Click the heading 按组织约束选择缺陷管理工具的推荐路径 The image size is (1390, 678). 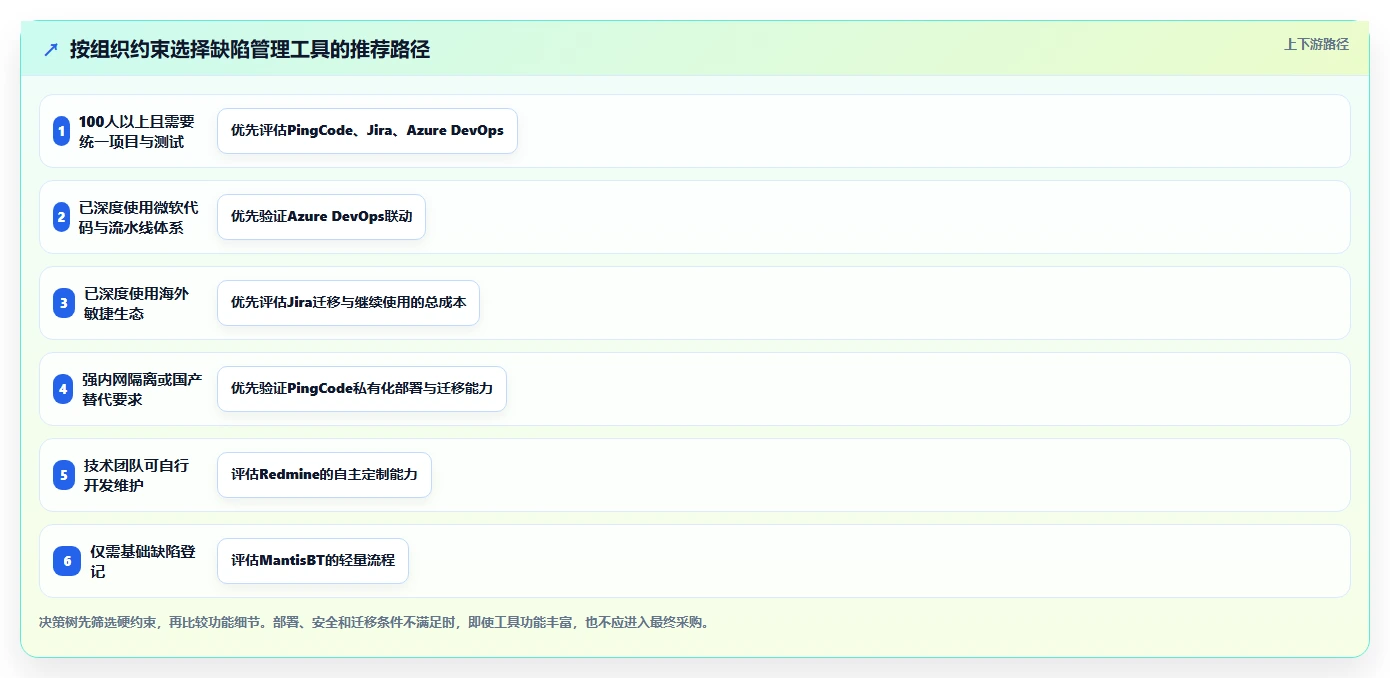click(250, 49)
